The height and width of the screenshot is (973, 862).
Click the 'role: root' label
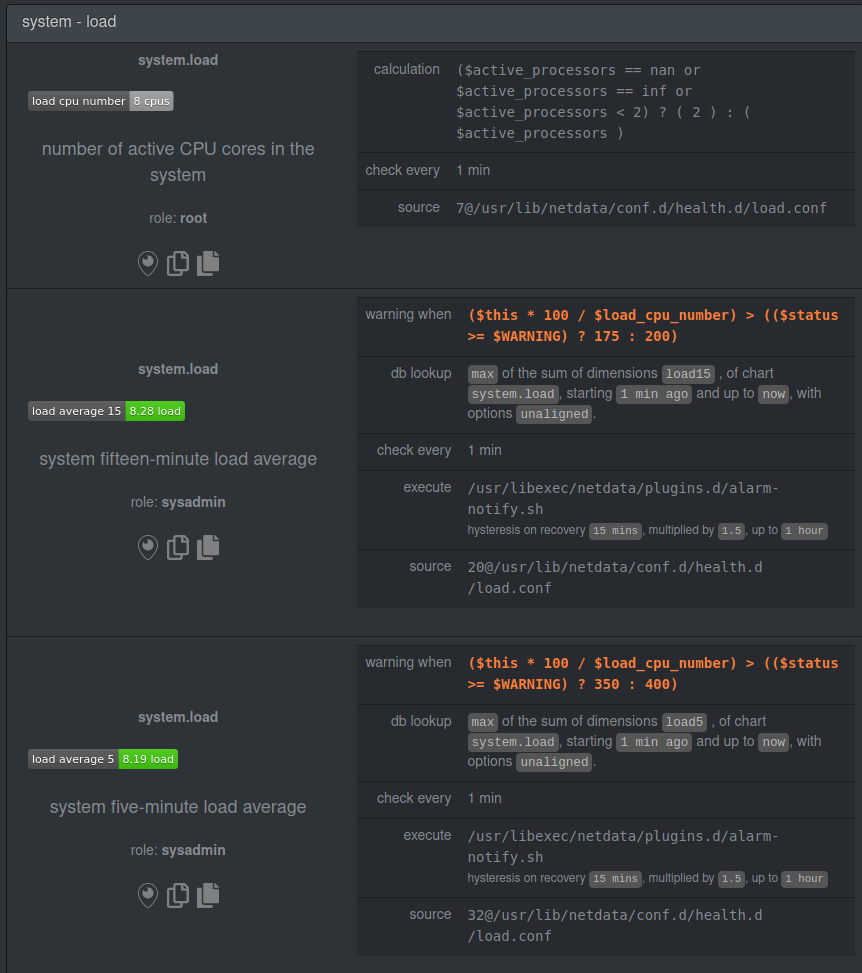[178, 218]
